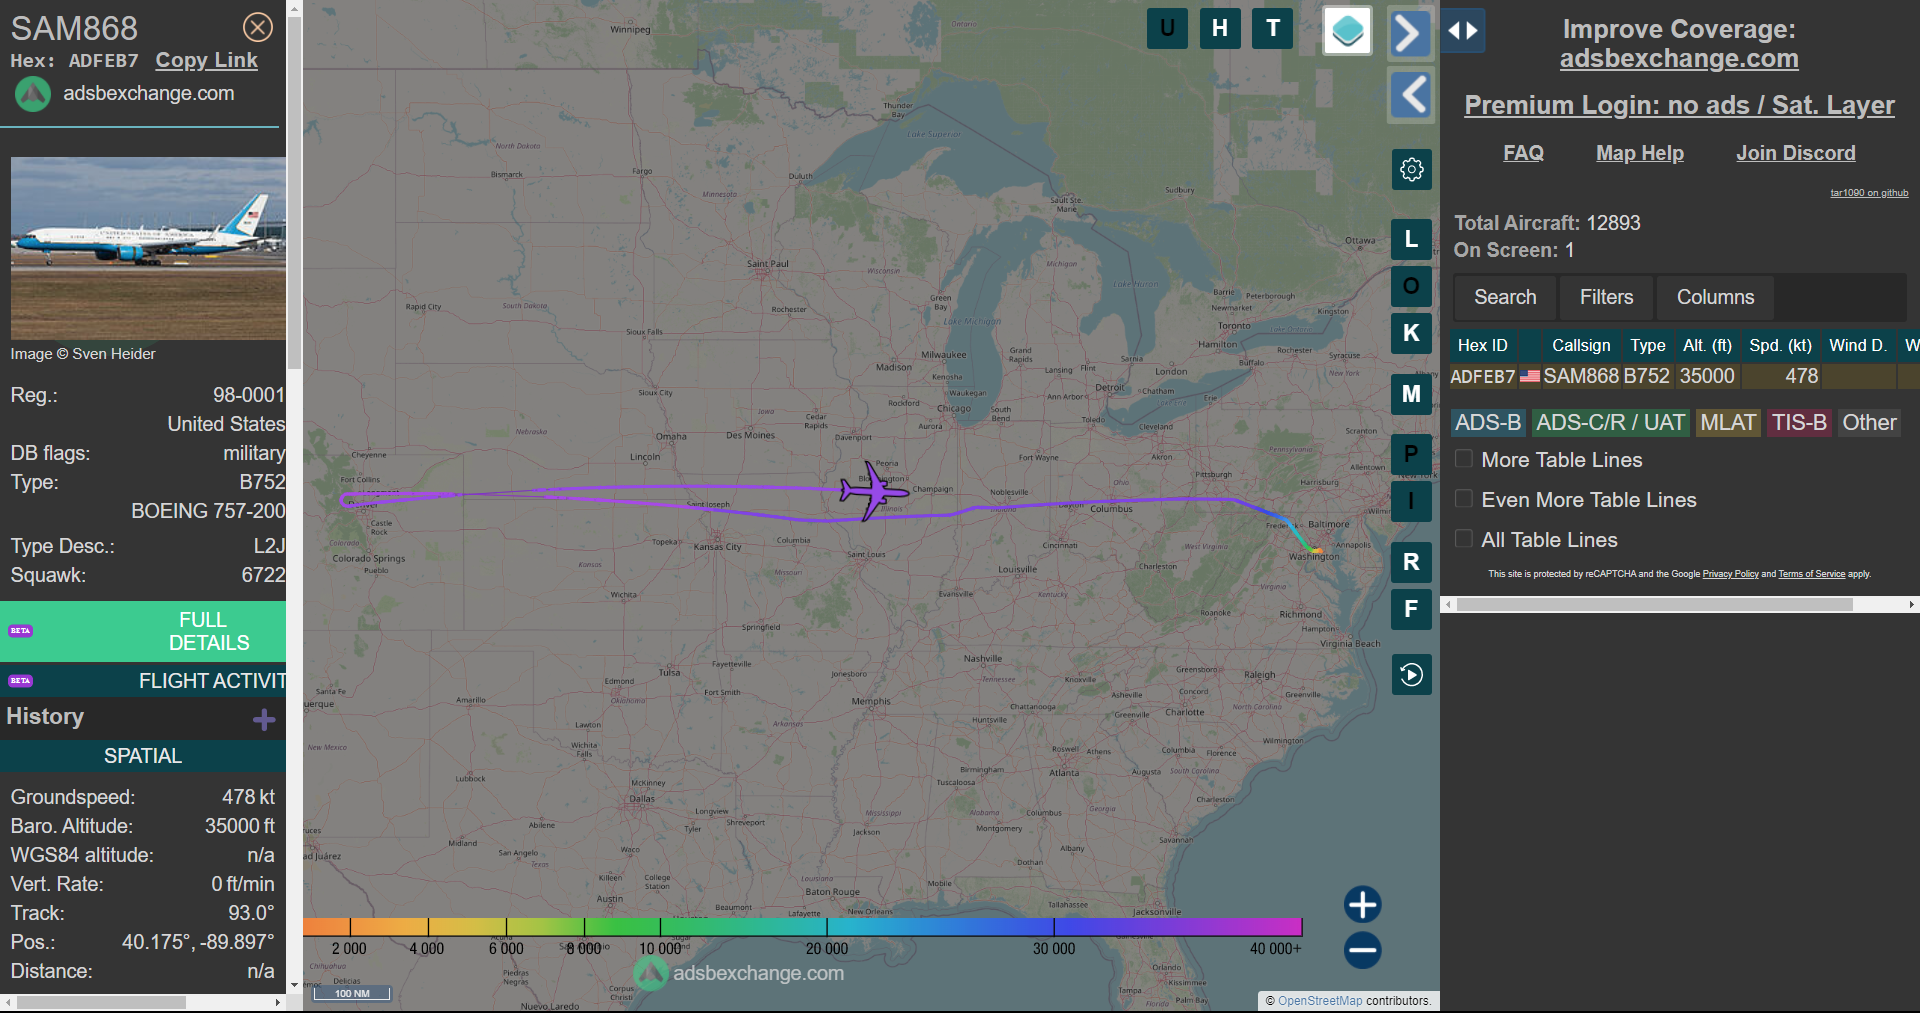Toggle the I map option button
Viewport: 1920px width, 1013px height.
click(x=1411, y=501)
